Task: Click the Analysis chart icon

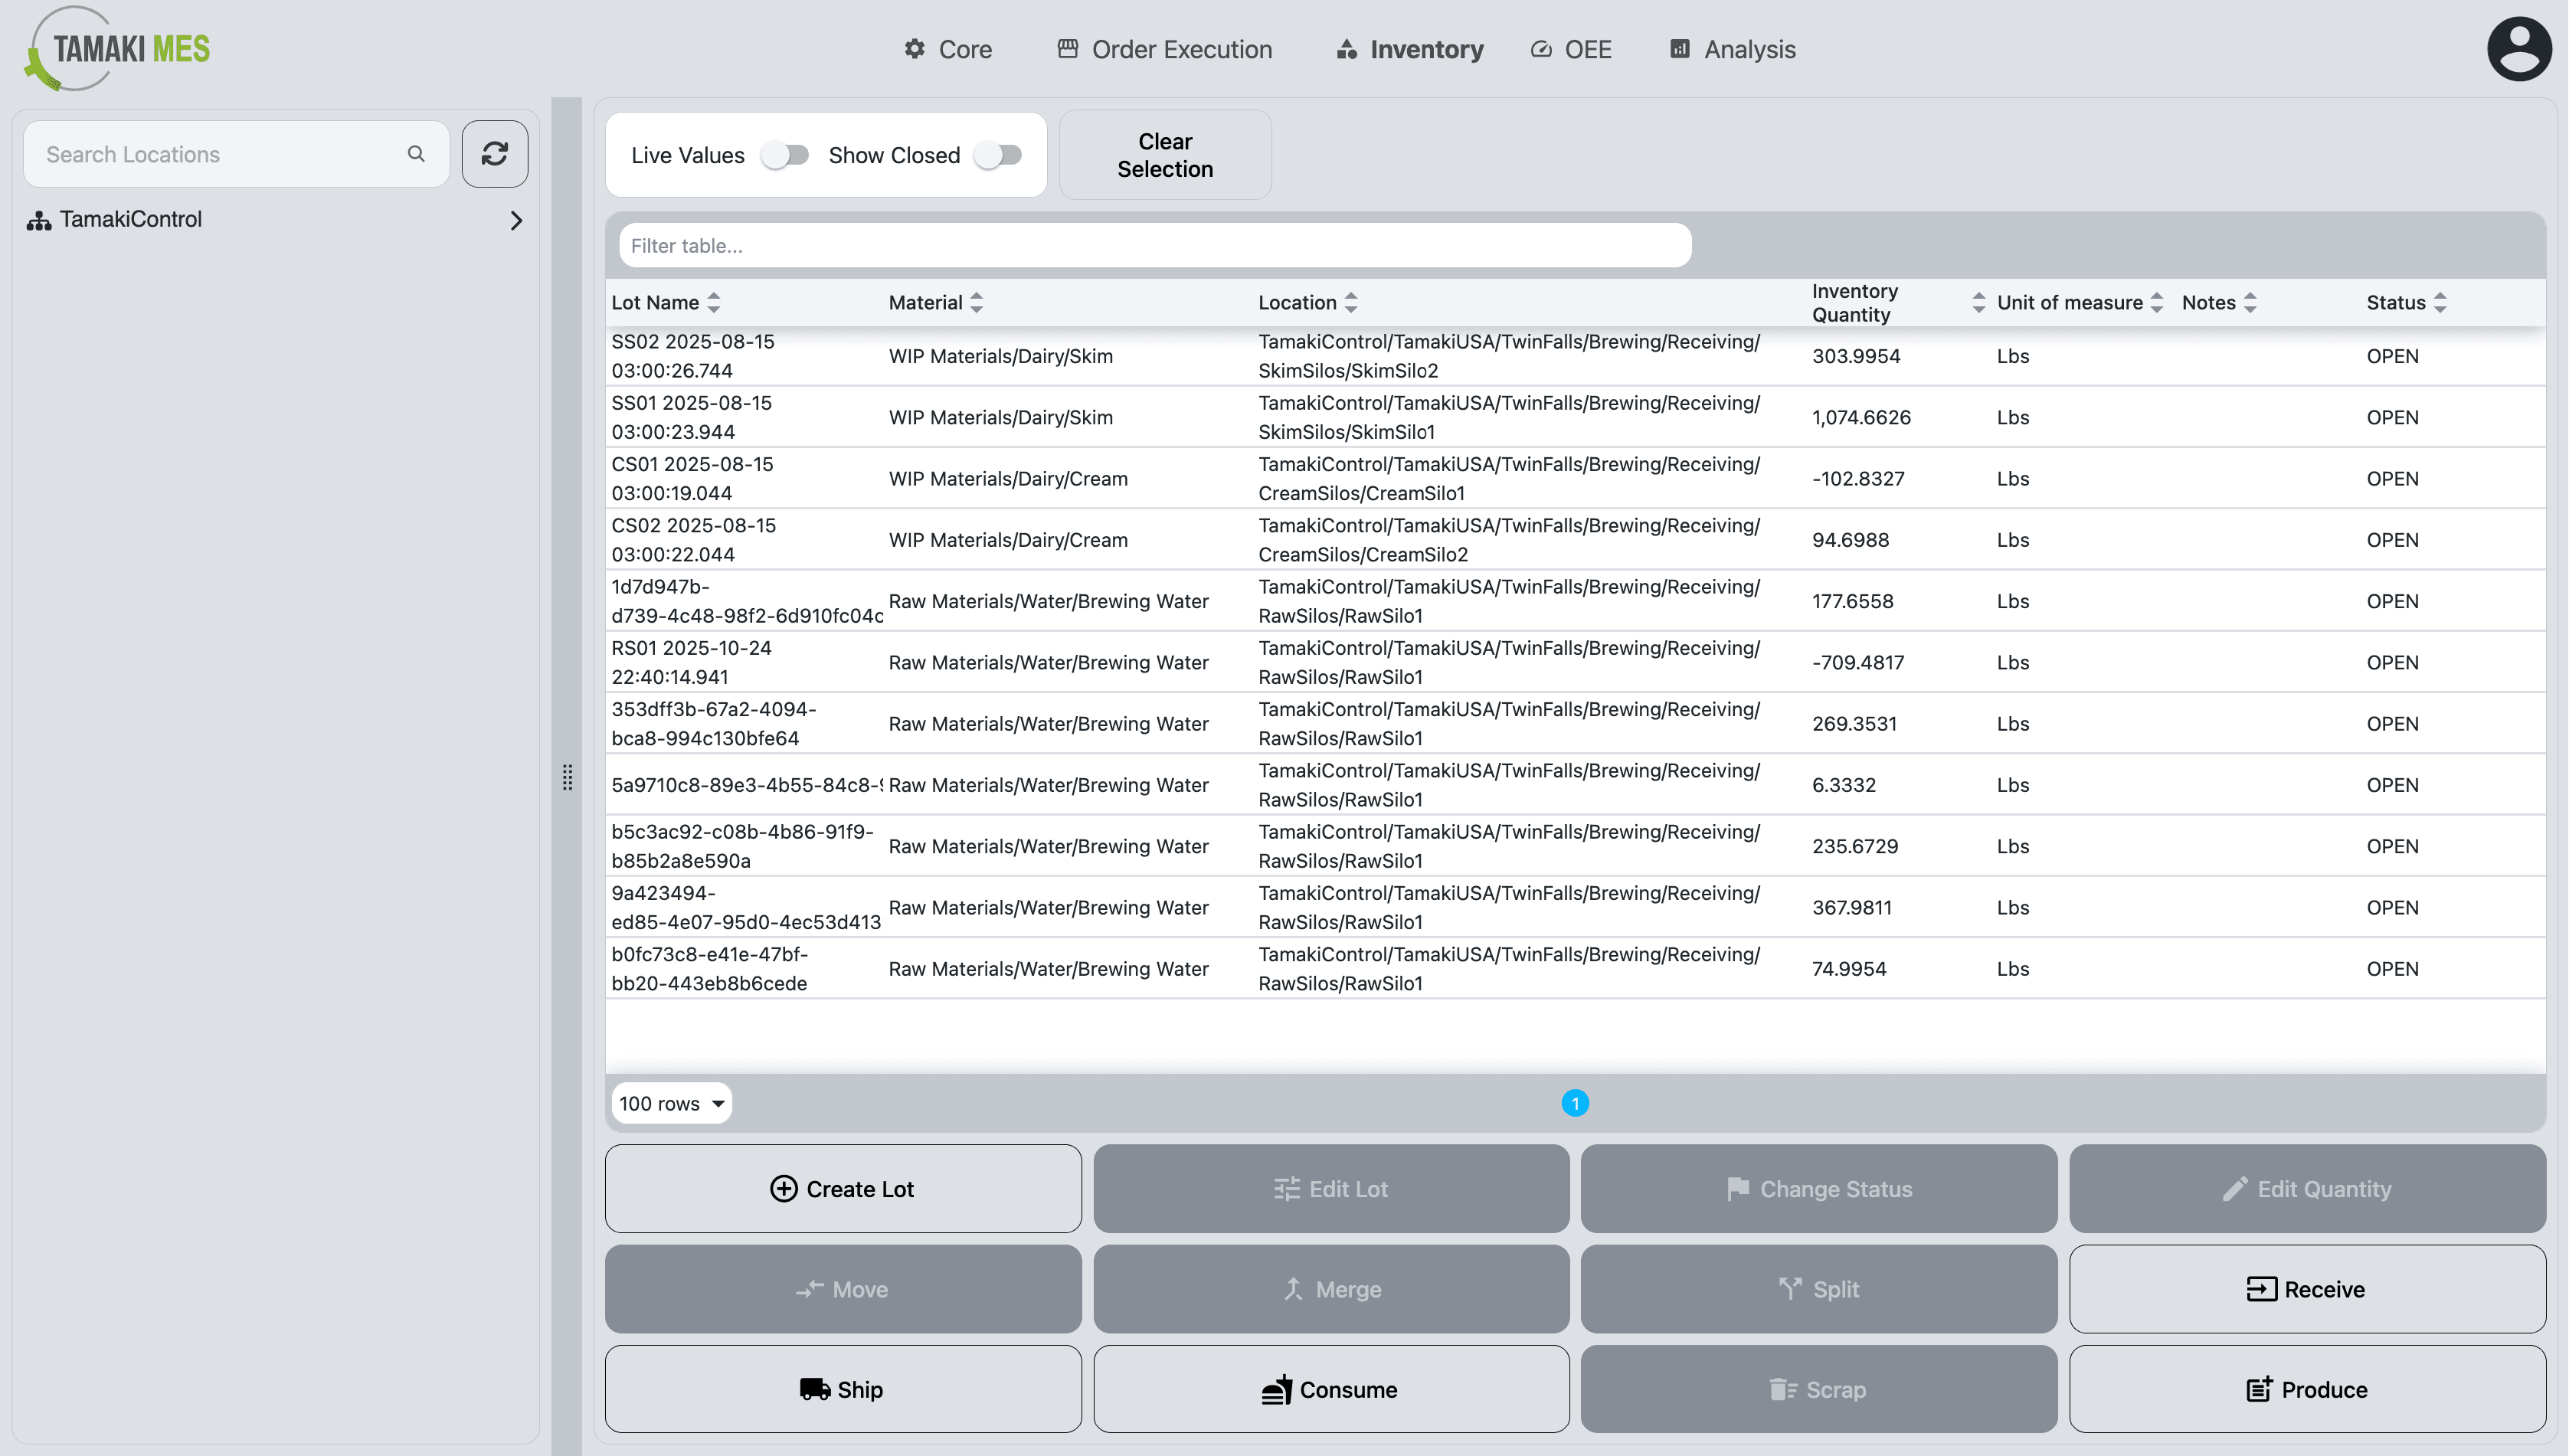Action: click(x=1680, y=49)
